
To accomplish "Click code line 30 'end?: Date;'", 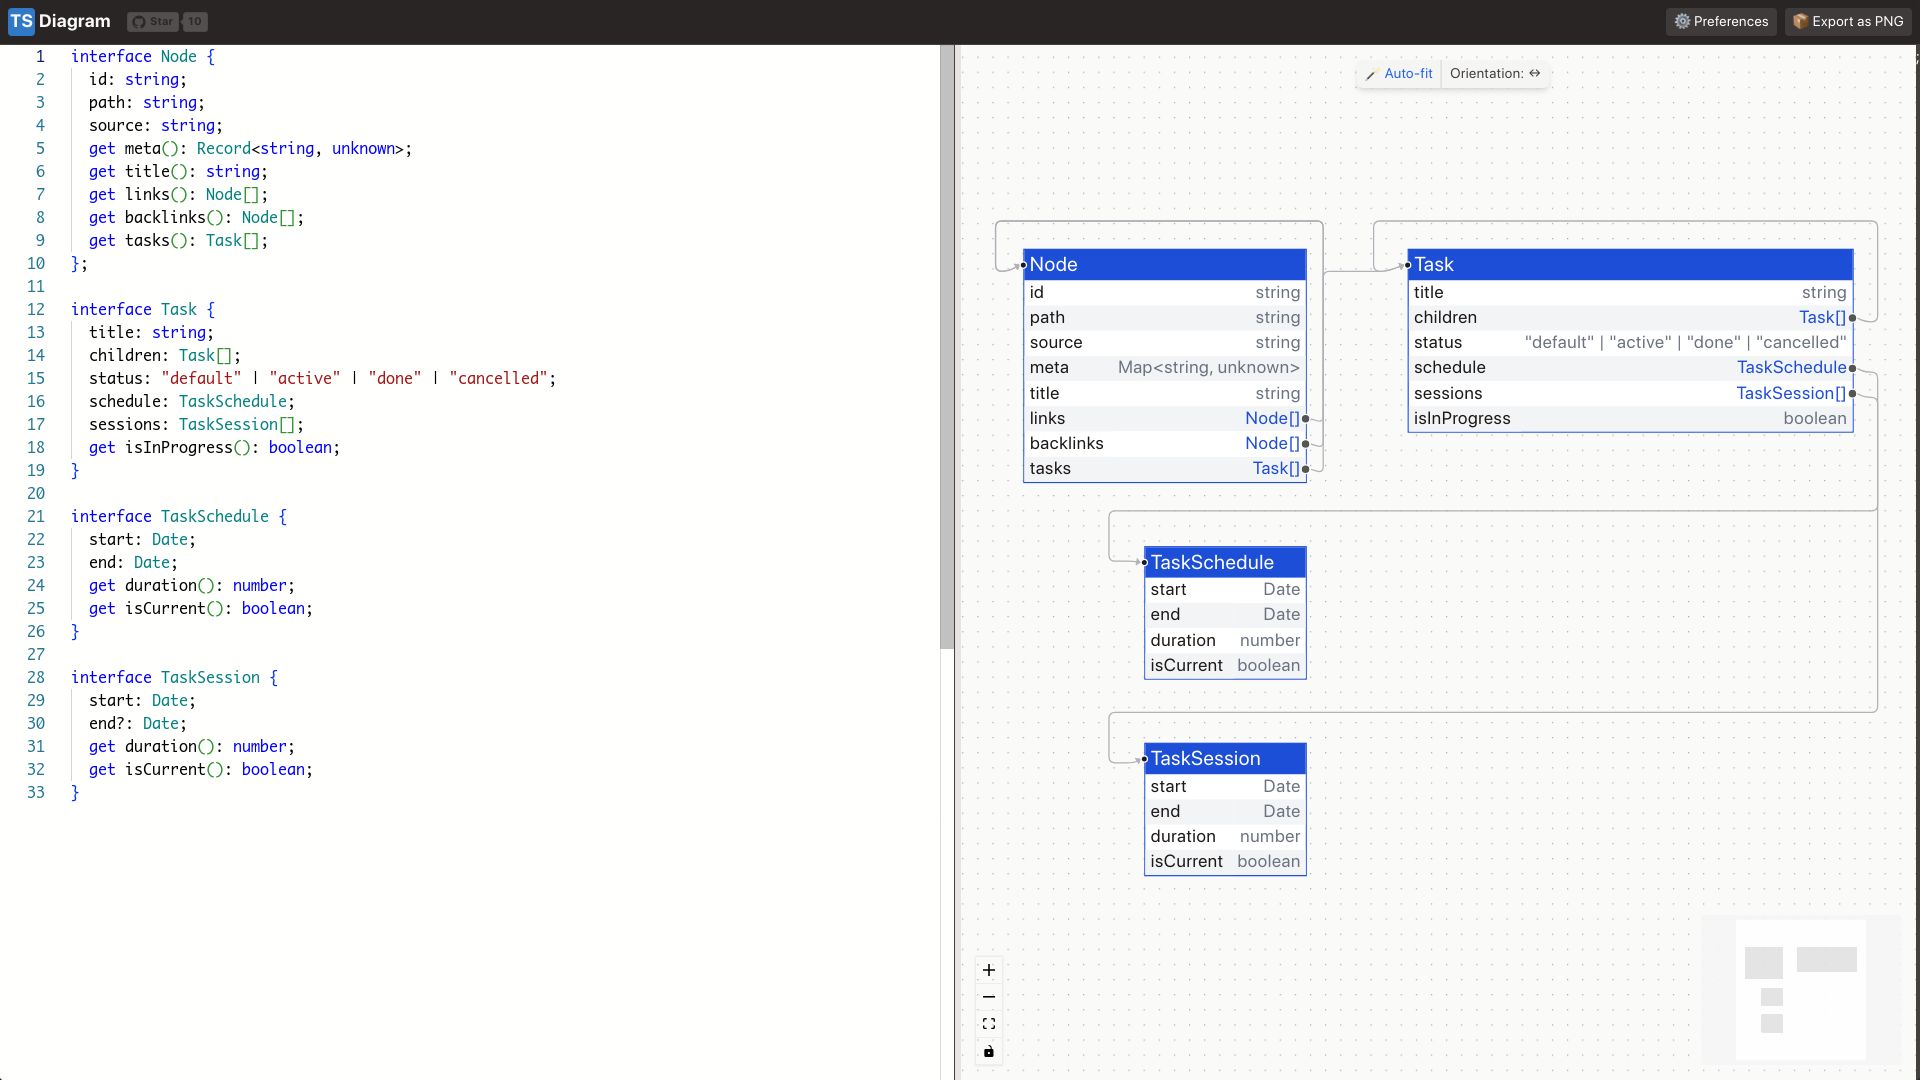I will pyautogui.click(x=137, y=723).
